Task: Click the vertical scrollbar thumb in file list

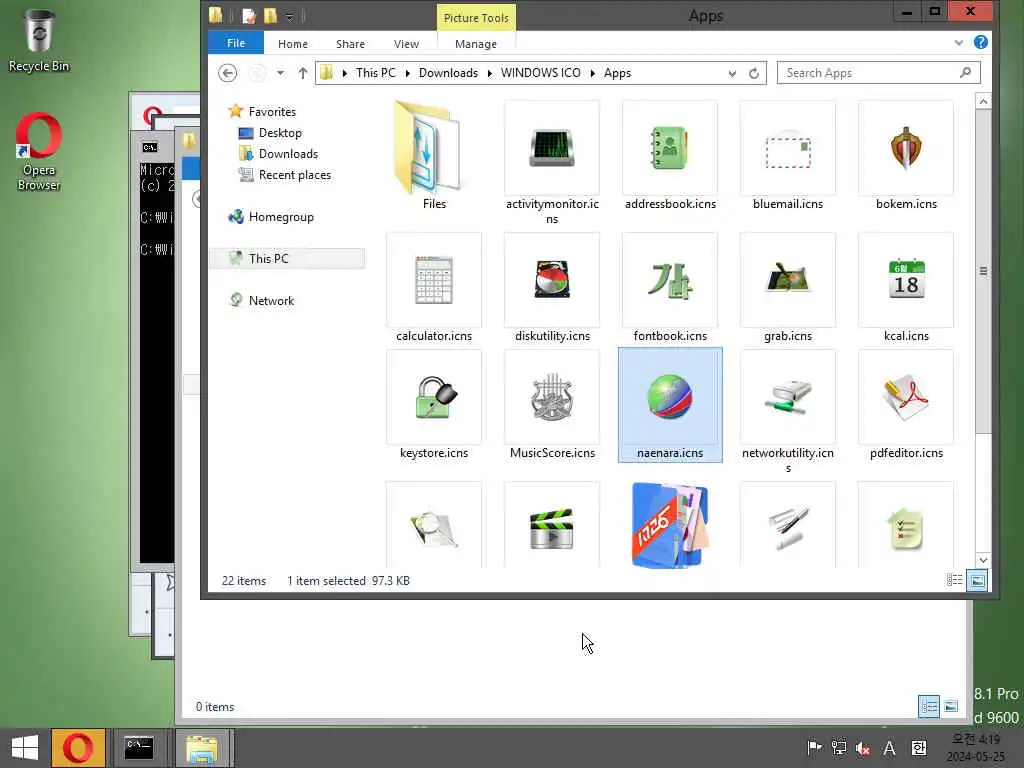Action: (983, 270)
